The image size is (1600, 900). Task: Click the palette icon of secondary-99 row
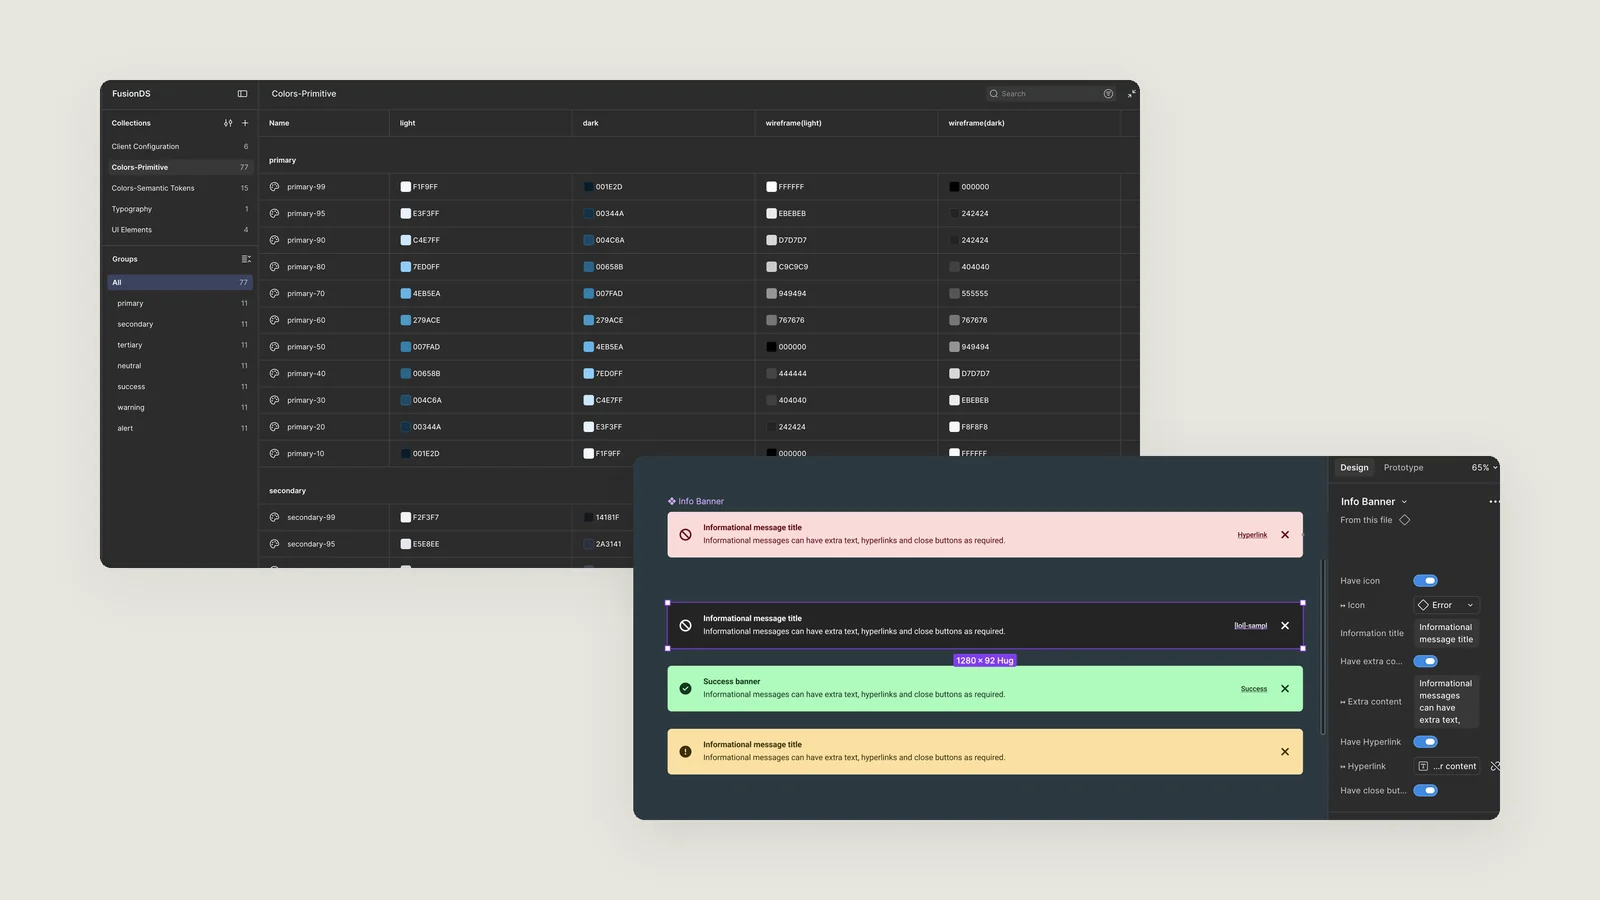pyautogui.click(x=274, y=517)
